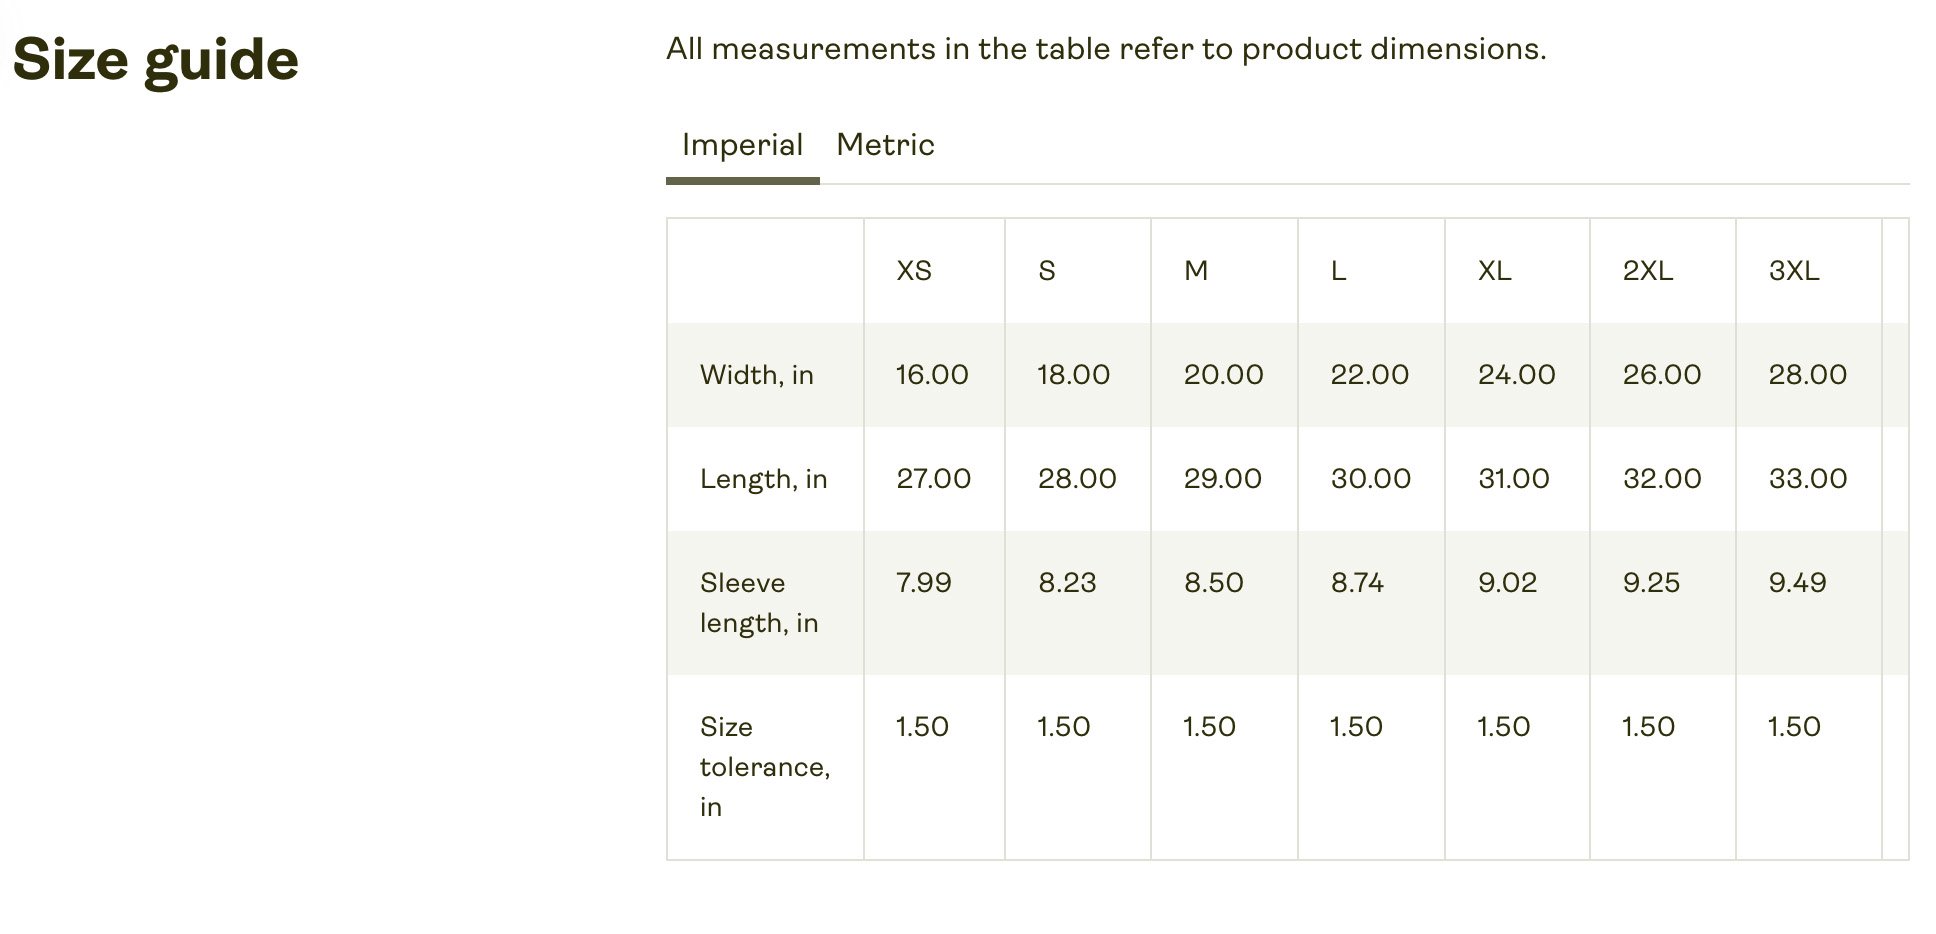Click the 30.00 length value for L
The width and height of the screenshot is (1936, 934).
pos(1370,479)
